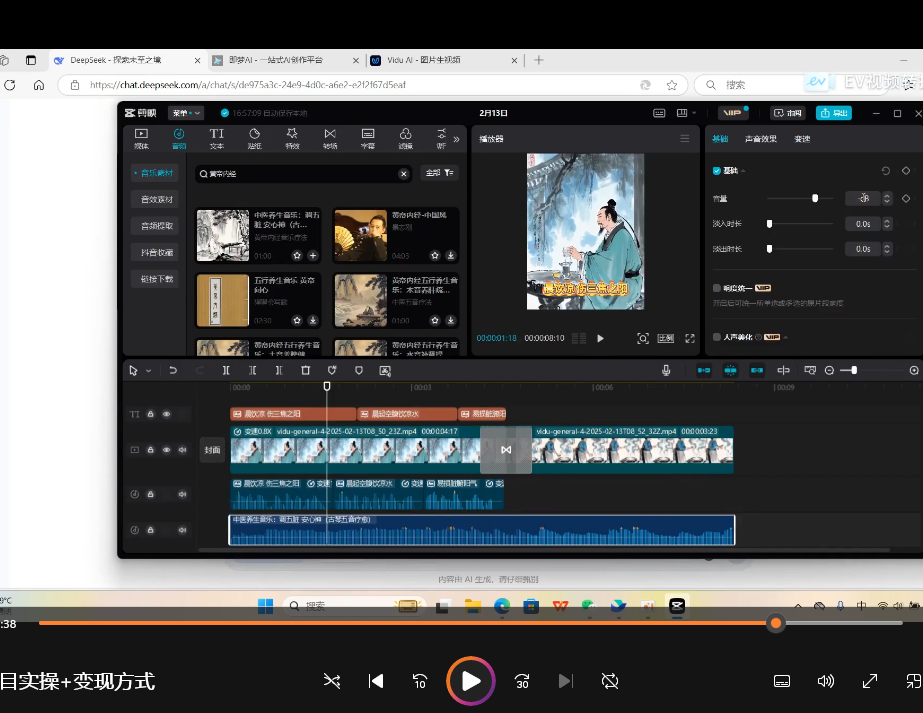Select the 抖音收藏 sidebar category

[156, 253]
